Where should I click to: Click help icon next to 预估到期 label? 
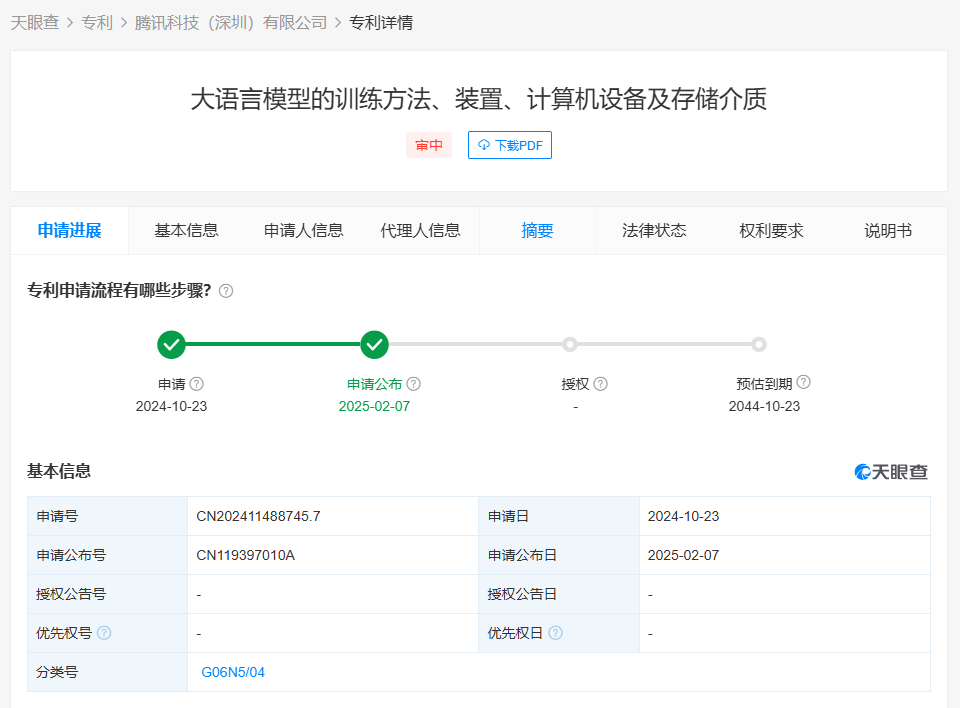[x=804, y=382]
